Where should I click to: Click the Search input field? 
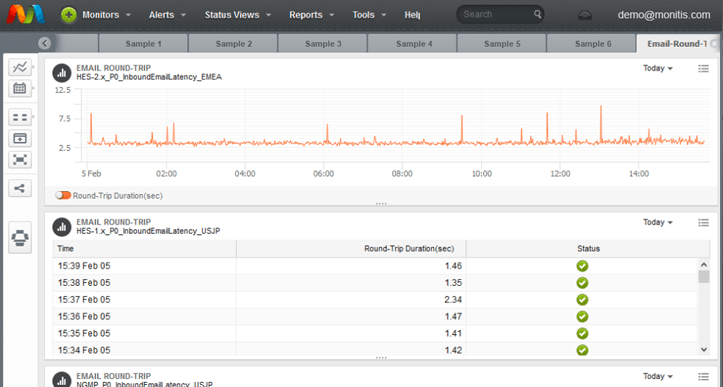click(x=497, y=14)
